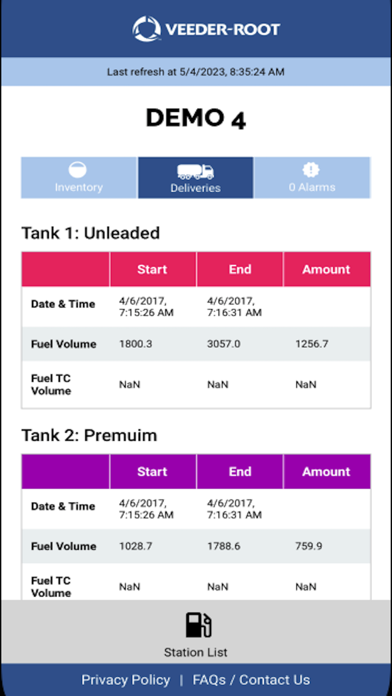Image resolution: width=392 pixels, height=696 pixels.
Task: Open the 0 Alarms tab
Action: pos(313,178)
